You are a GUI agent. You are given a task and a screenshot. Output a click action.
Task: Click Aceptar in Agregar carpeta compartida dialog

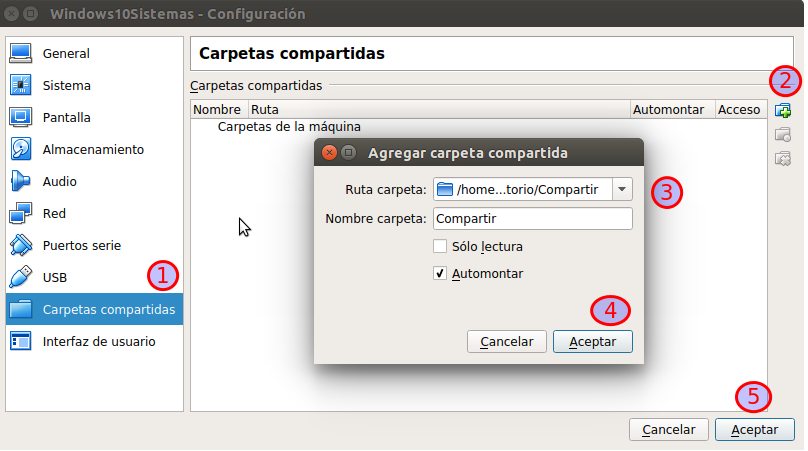(593, 341)
